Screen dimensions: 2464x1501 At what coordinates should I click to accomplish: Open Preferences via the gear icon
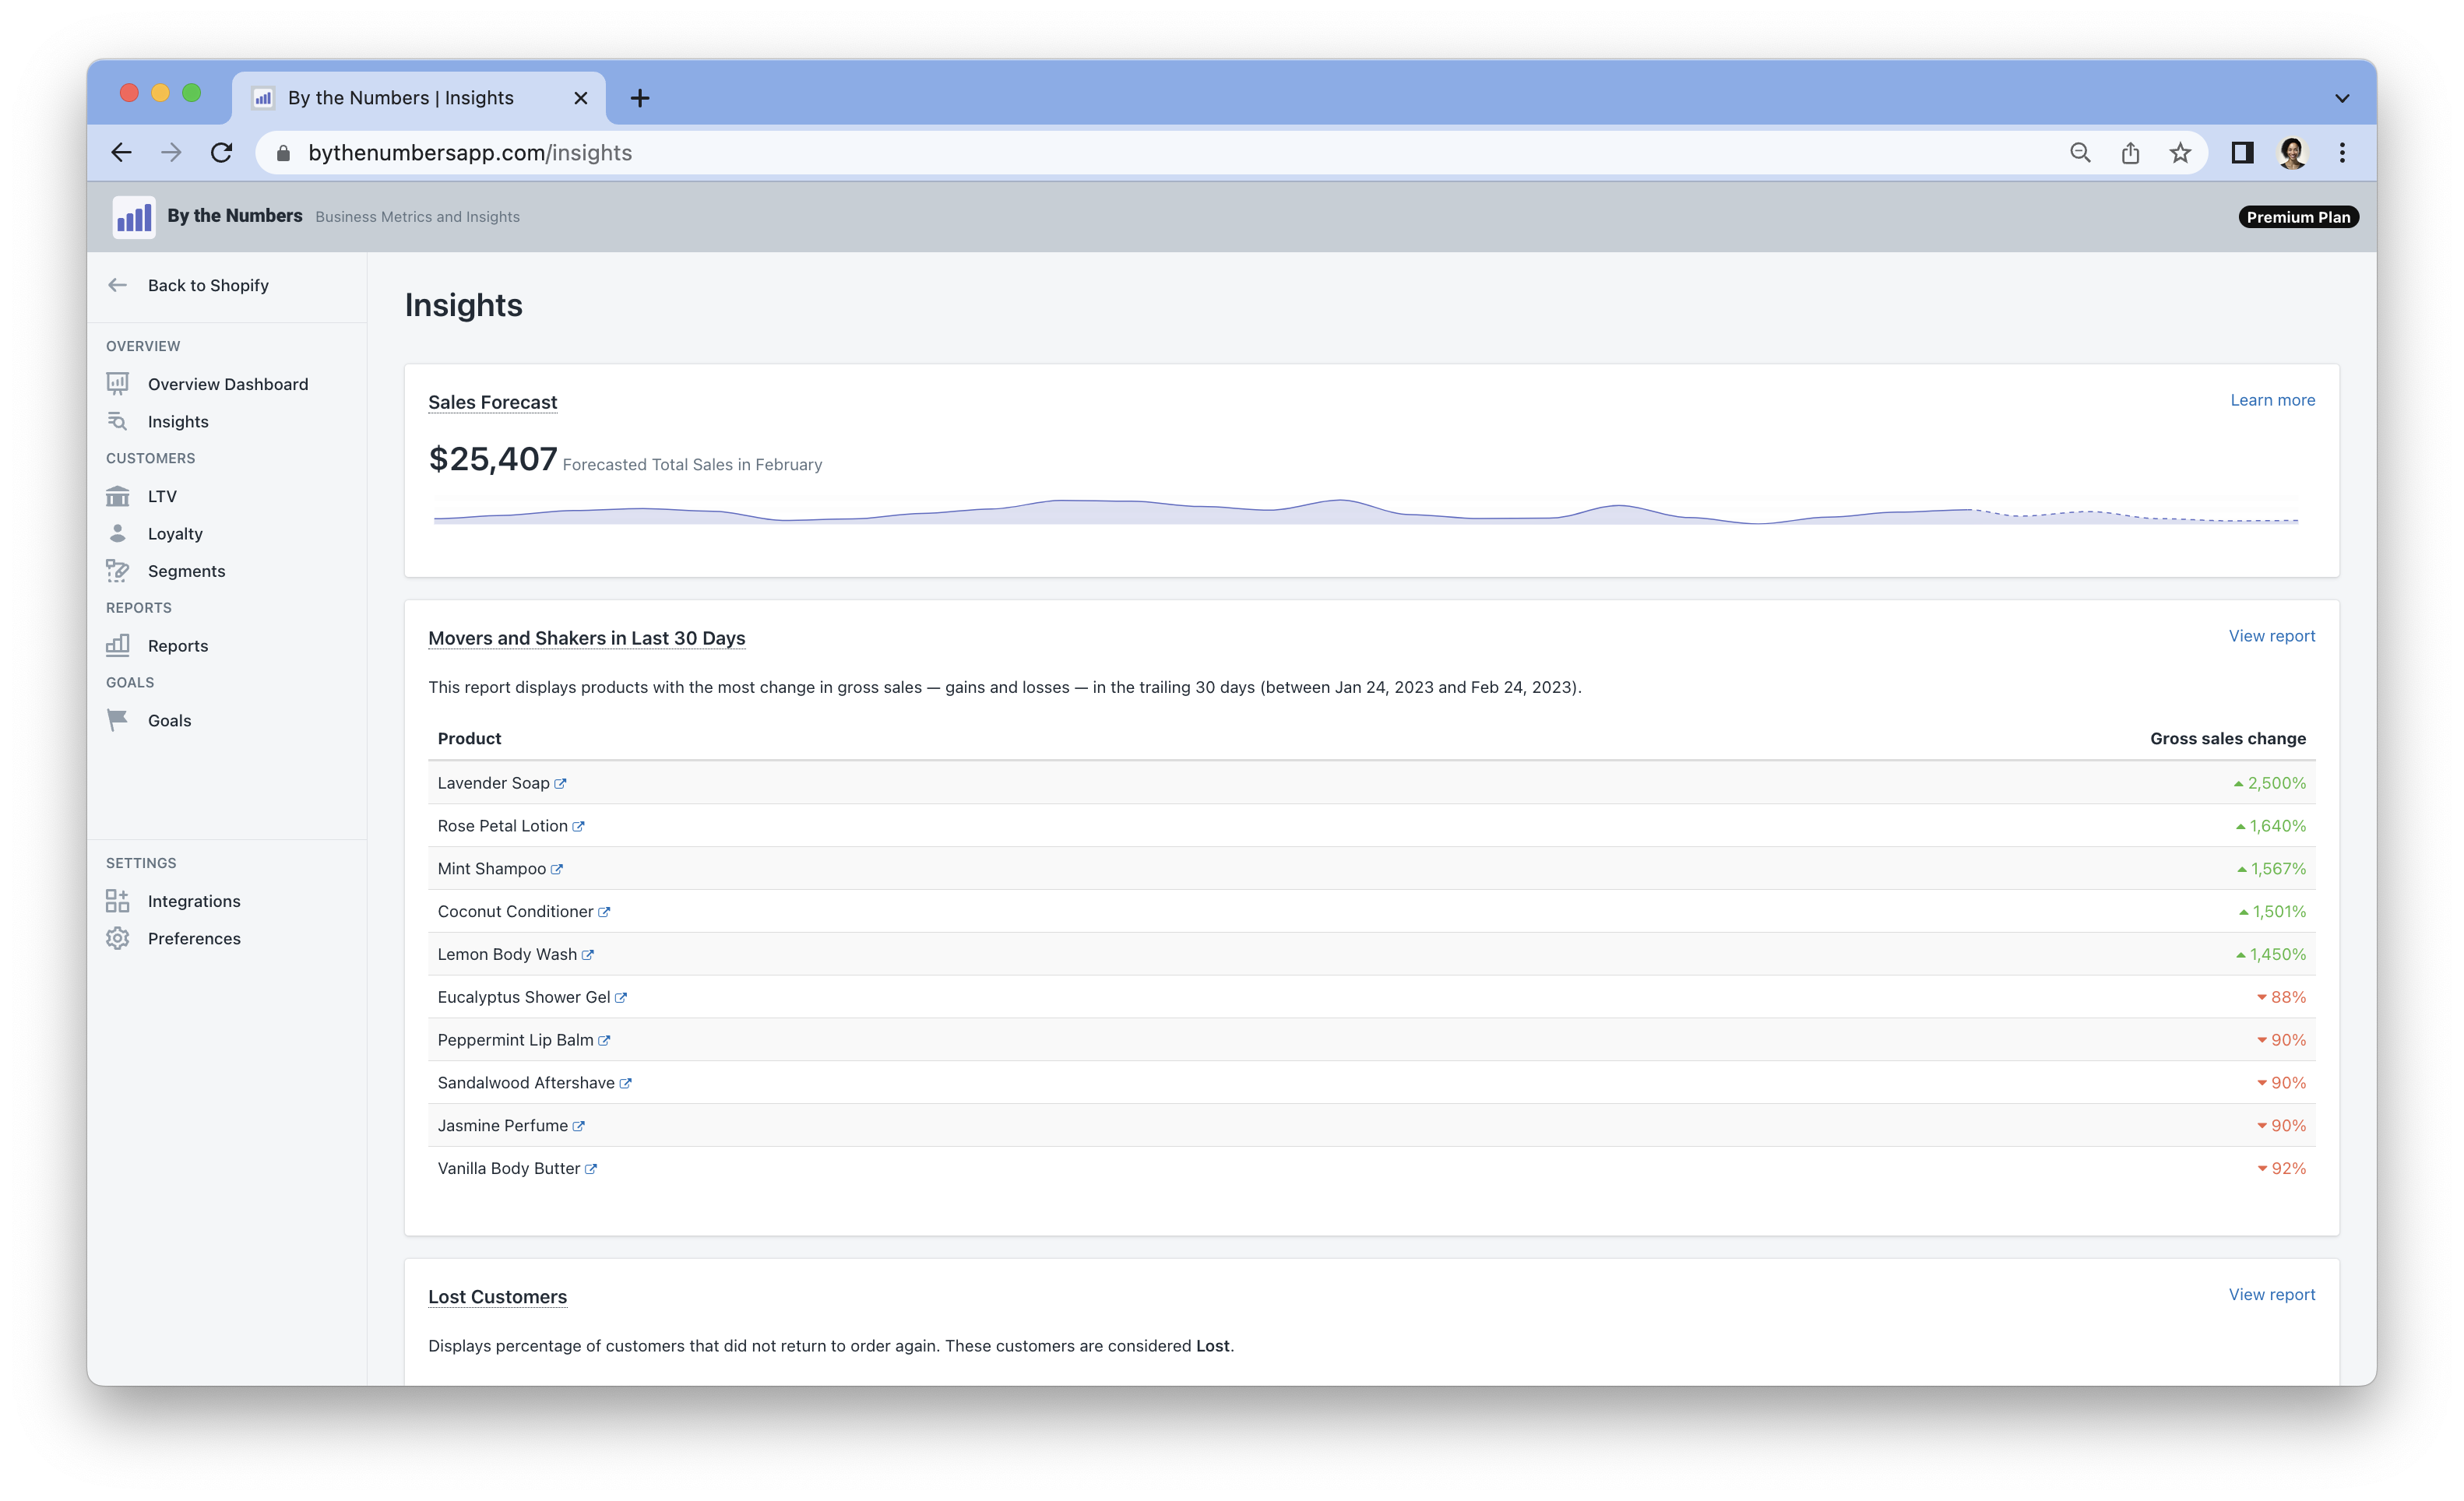[118, 938]
